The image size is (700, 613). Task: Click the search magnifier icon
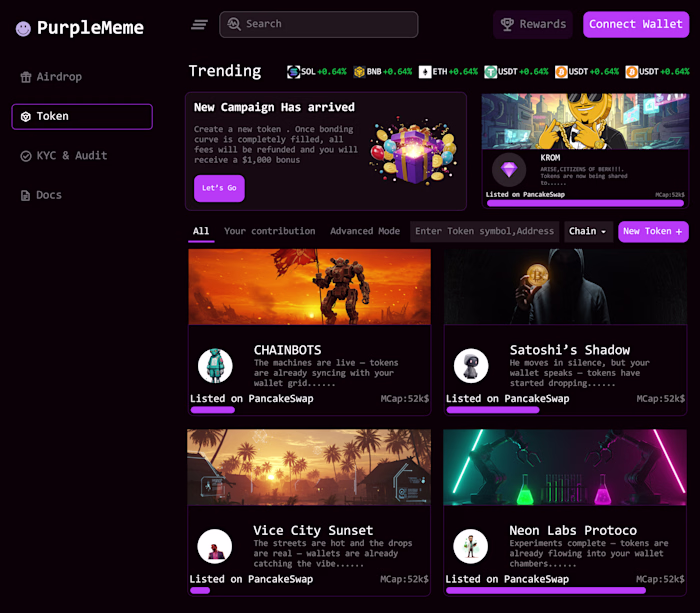[x=234, y=24]
